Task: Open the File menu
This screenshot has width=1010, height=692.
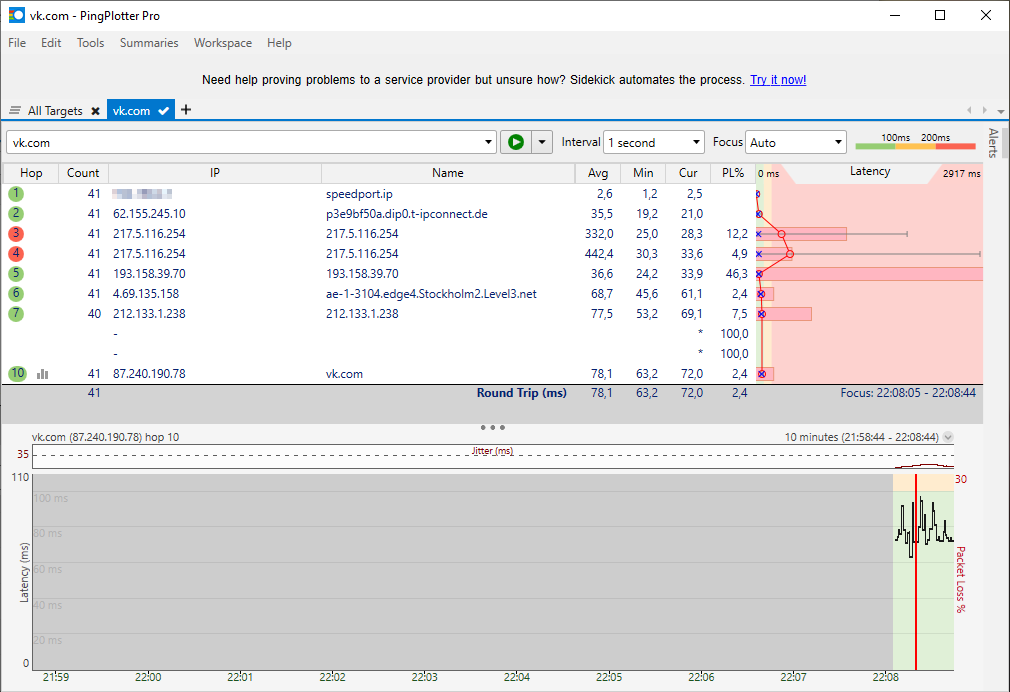Action: (17, 43)
